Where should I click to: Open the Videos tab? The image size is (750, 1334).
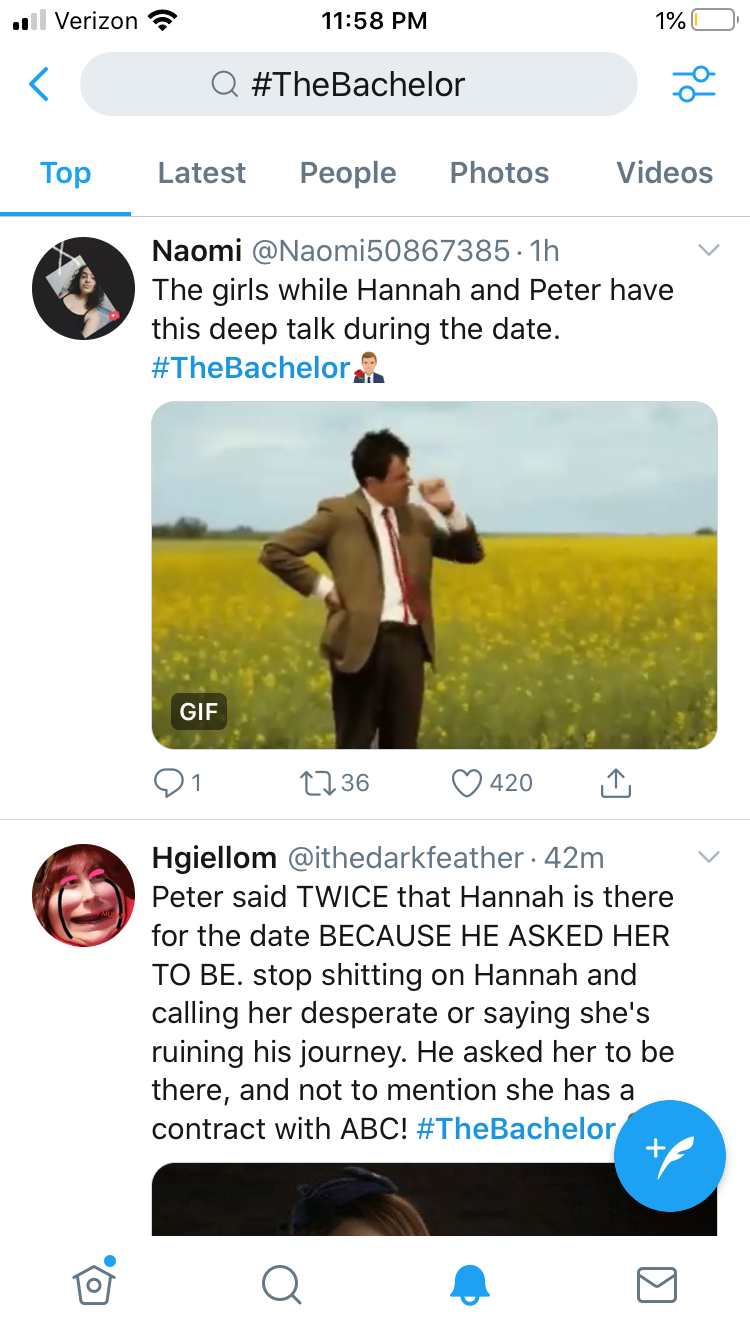664,173
